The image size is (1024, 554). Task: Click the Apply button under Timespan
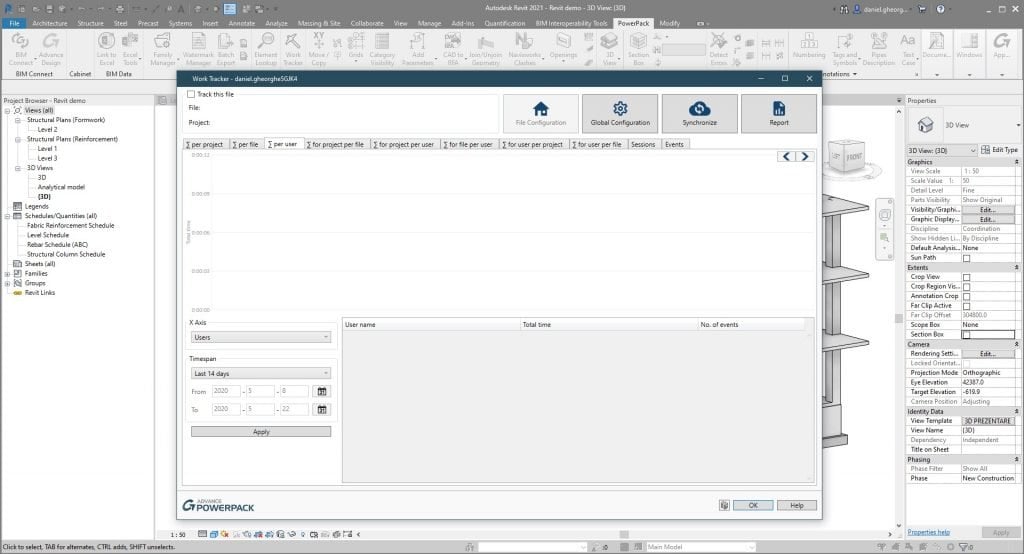click(261, 432)
